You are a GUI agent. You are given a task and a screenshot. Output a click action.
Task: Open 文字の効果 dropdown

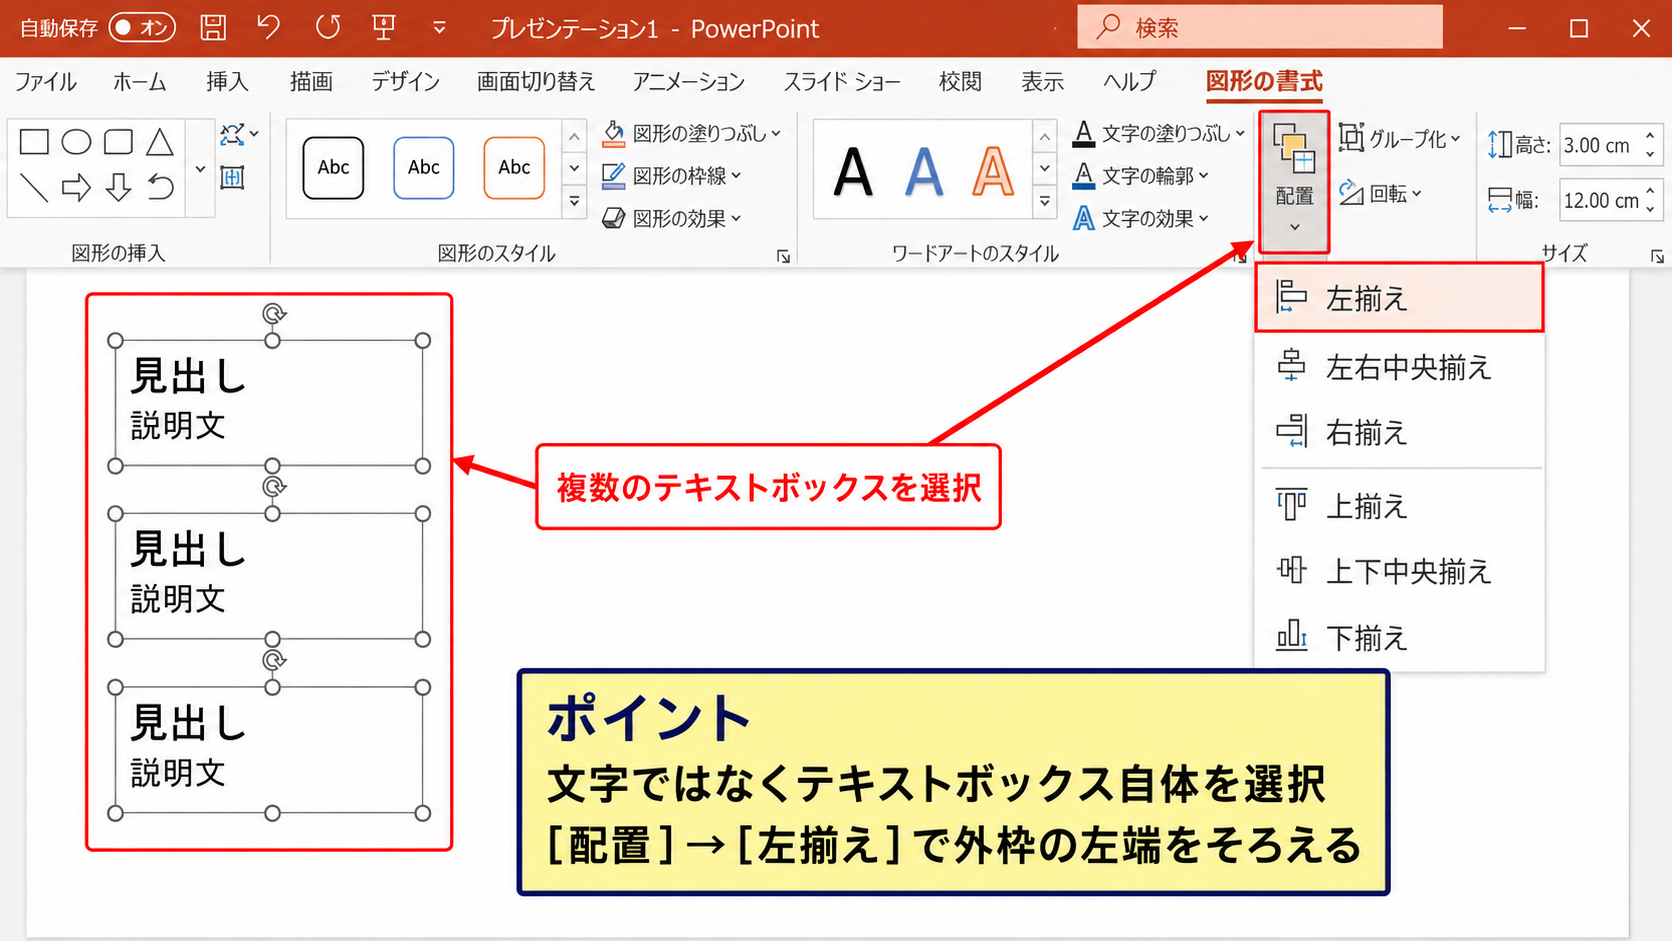pos(1141,218)
